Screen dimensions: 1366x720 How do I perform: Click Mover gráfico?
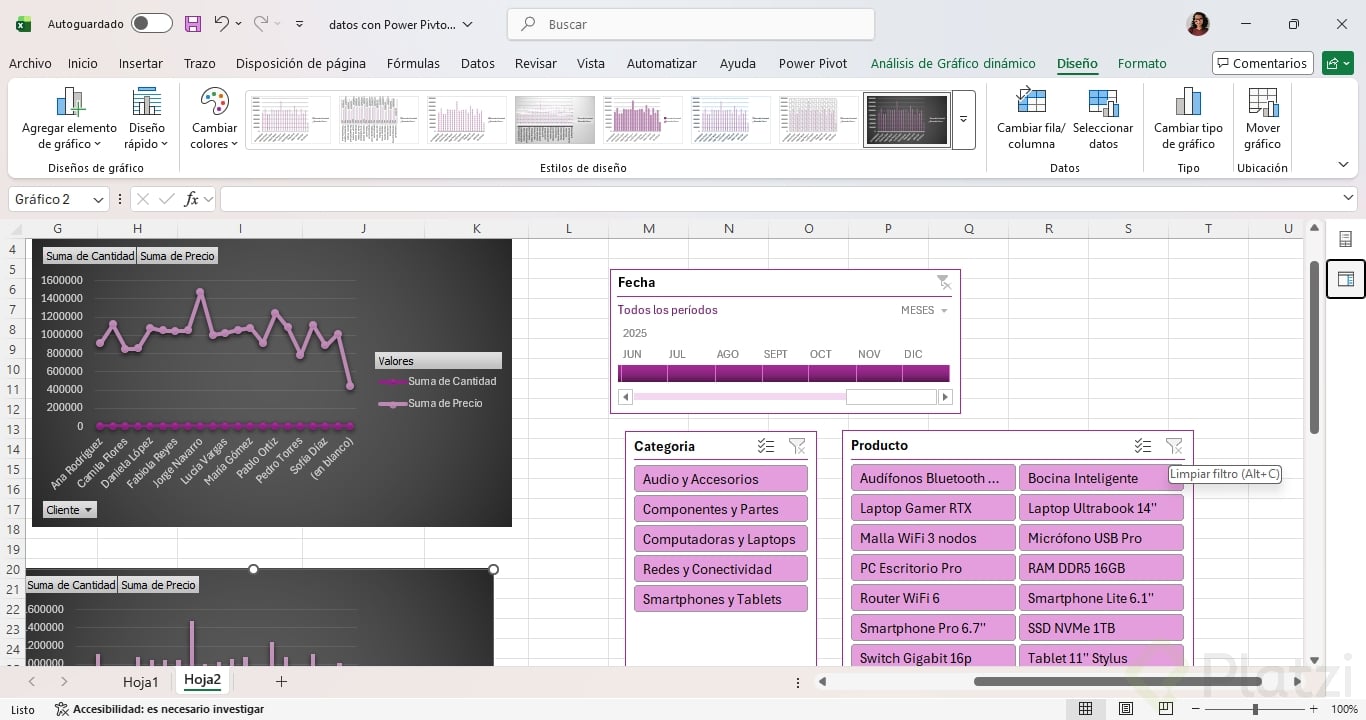click(1263, 119)
